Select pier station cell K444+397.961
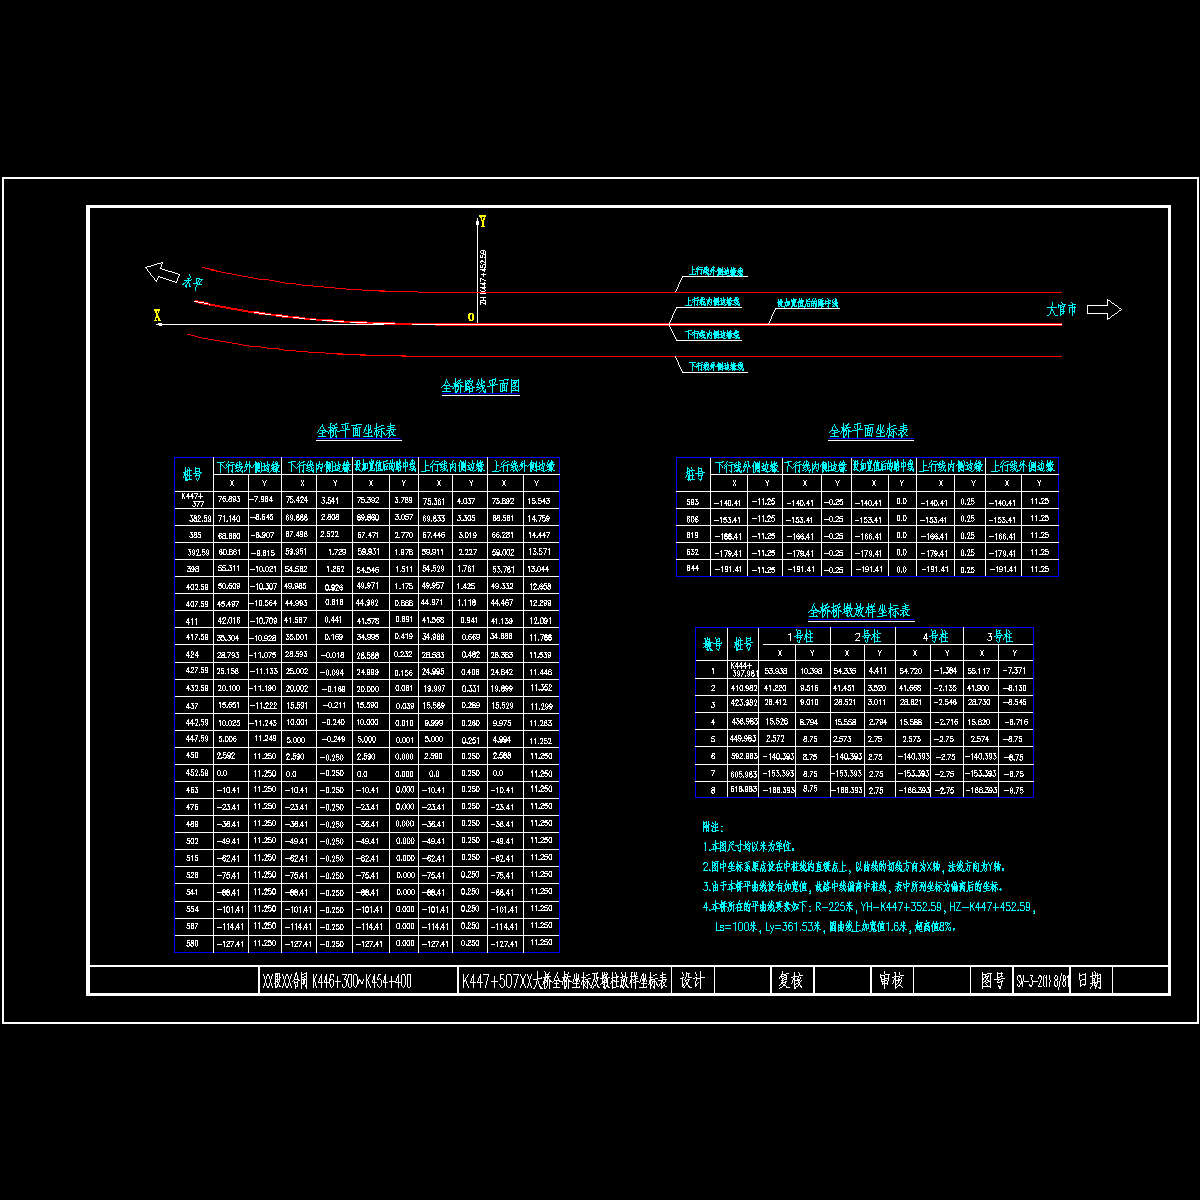 click(743, 670)
